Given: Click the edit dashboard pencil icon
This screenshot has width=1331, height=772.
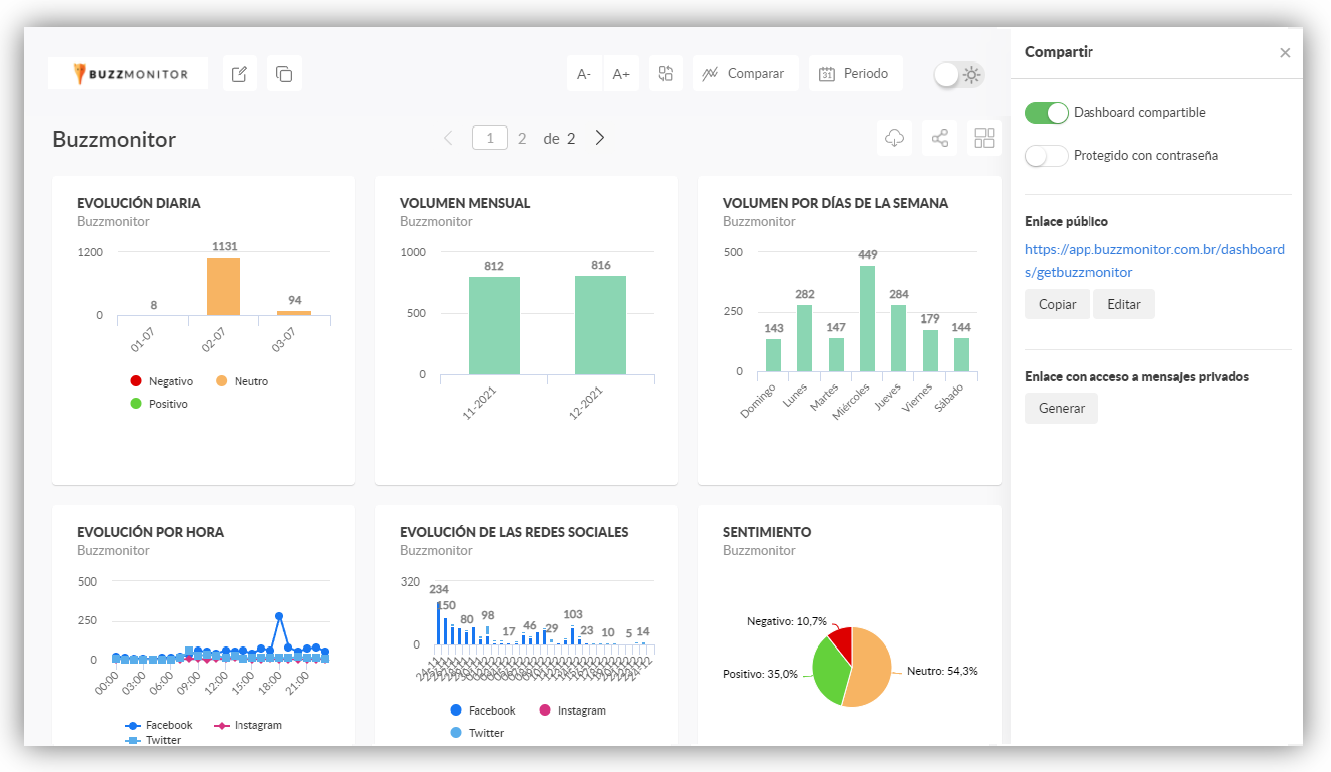Looking at the screenshot, I should (x=239, y=74).
